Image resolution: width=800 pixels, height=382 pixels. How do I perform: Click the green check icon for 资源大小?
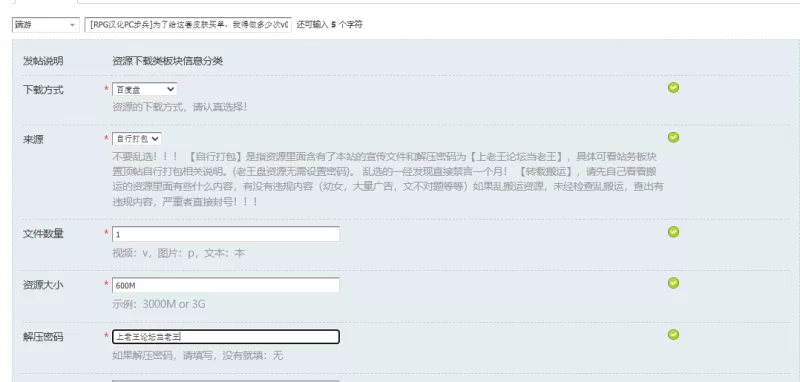pyautogui.click(x=673, y=283)
